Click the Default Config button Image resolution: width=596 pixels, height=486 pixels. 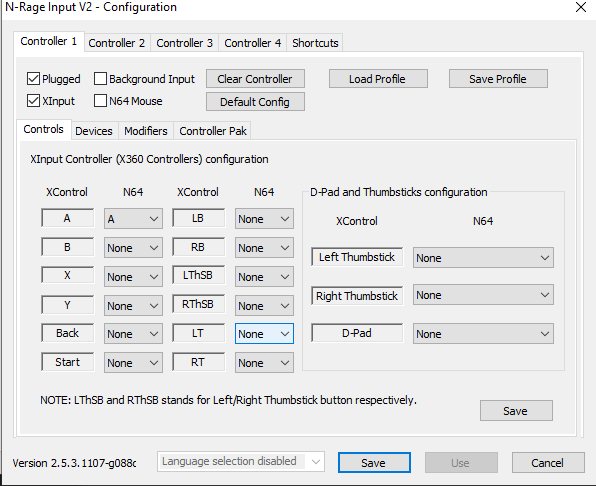coord(255,101)
